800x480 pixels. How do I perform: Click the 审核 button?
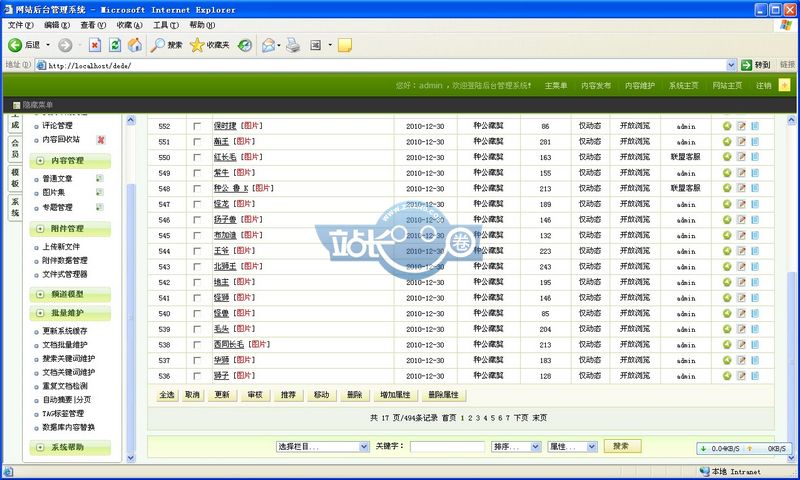[255, 395]
